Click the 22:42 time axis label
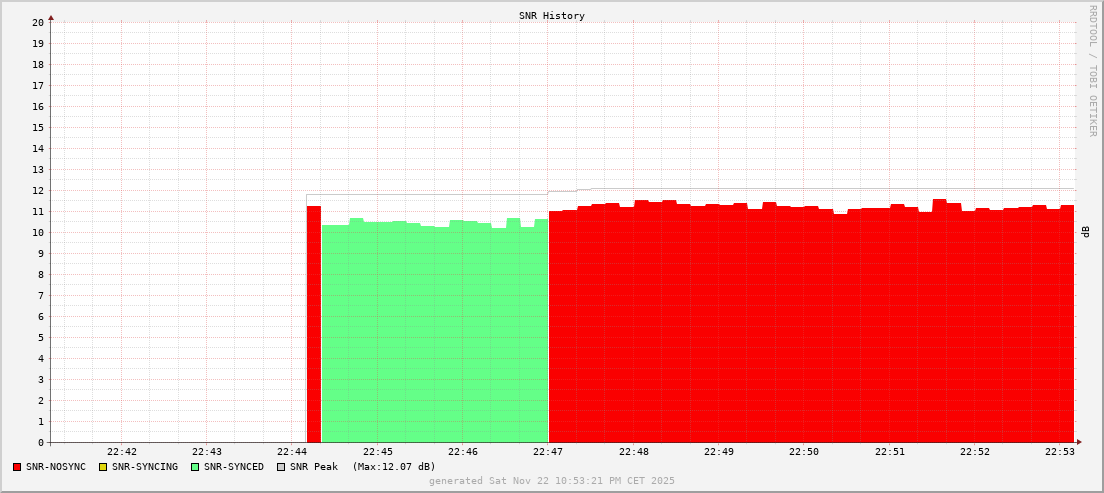Viewport: 1104px width, 493px height. 121,452
